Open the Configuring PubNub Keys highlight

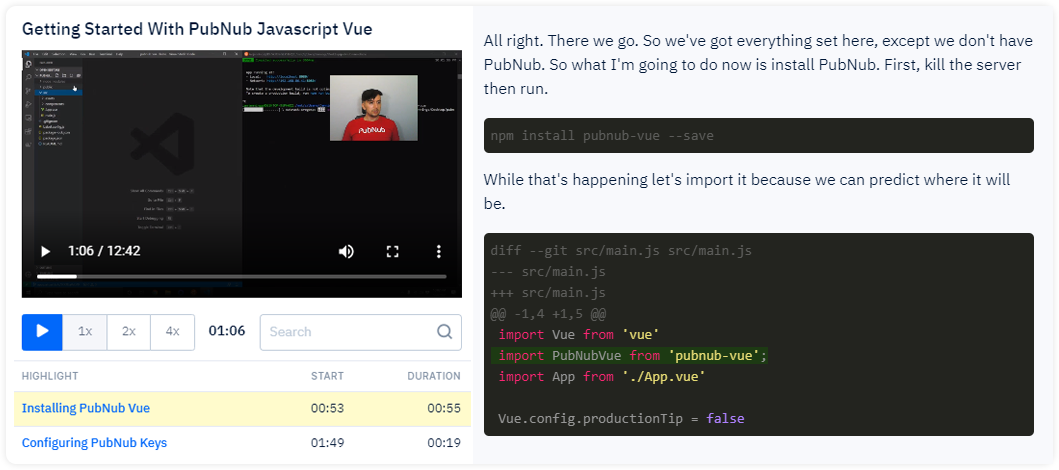coord(94,443)
